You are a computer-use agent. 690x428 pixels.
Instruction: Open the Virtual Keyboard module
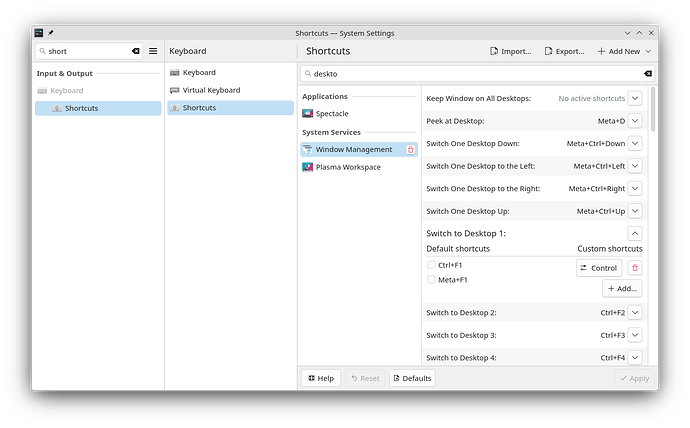click(x=231, y=90)
